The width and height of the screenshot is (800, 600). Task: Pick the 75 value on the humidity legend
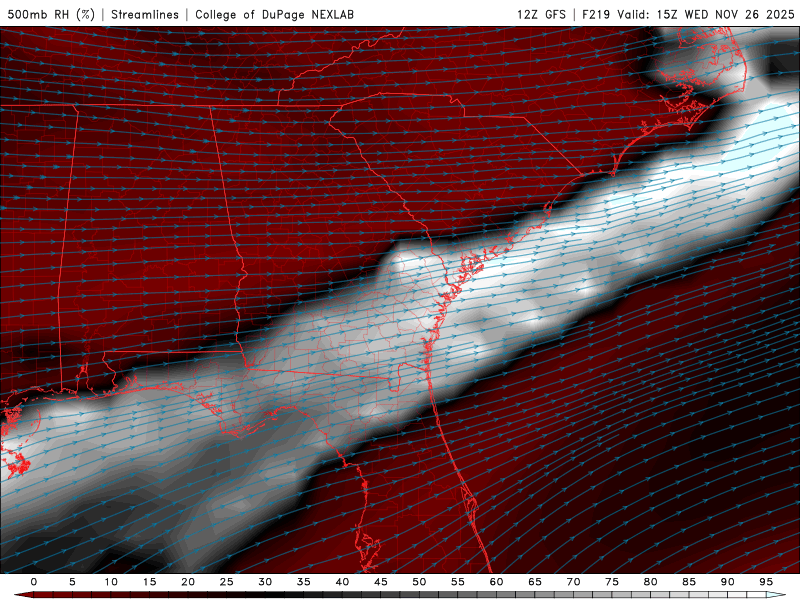612,582
